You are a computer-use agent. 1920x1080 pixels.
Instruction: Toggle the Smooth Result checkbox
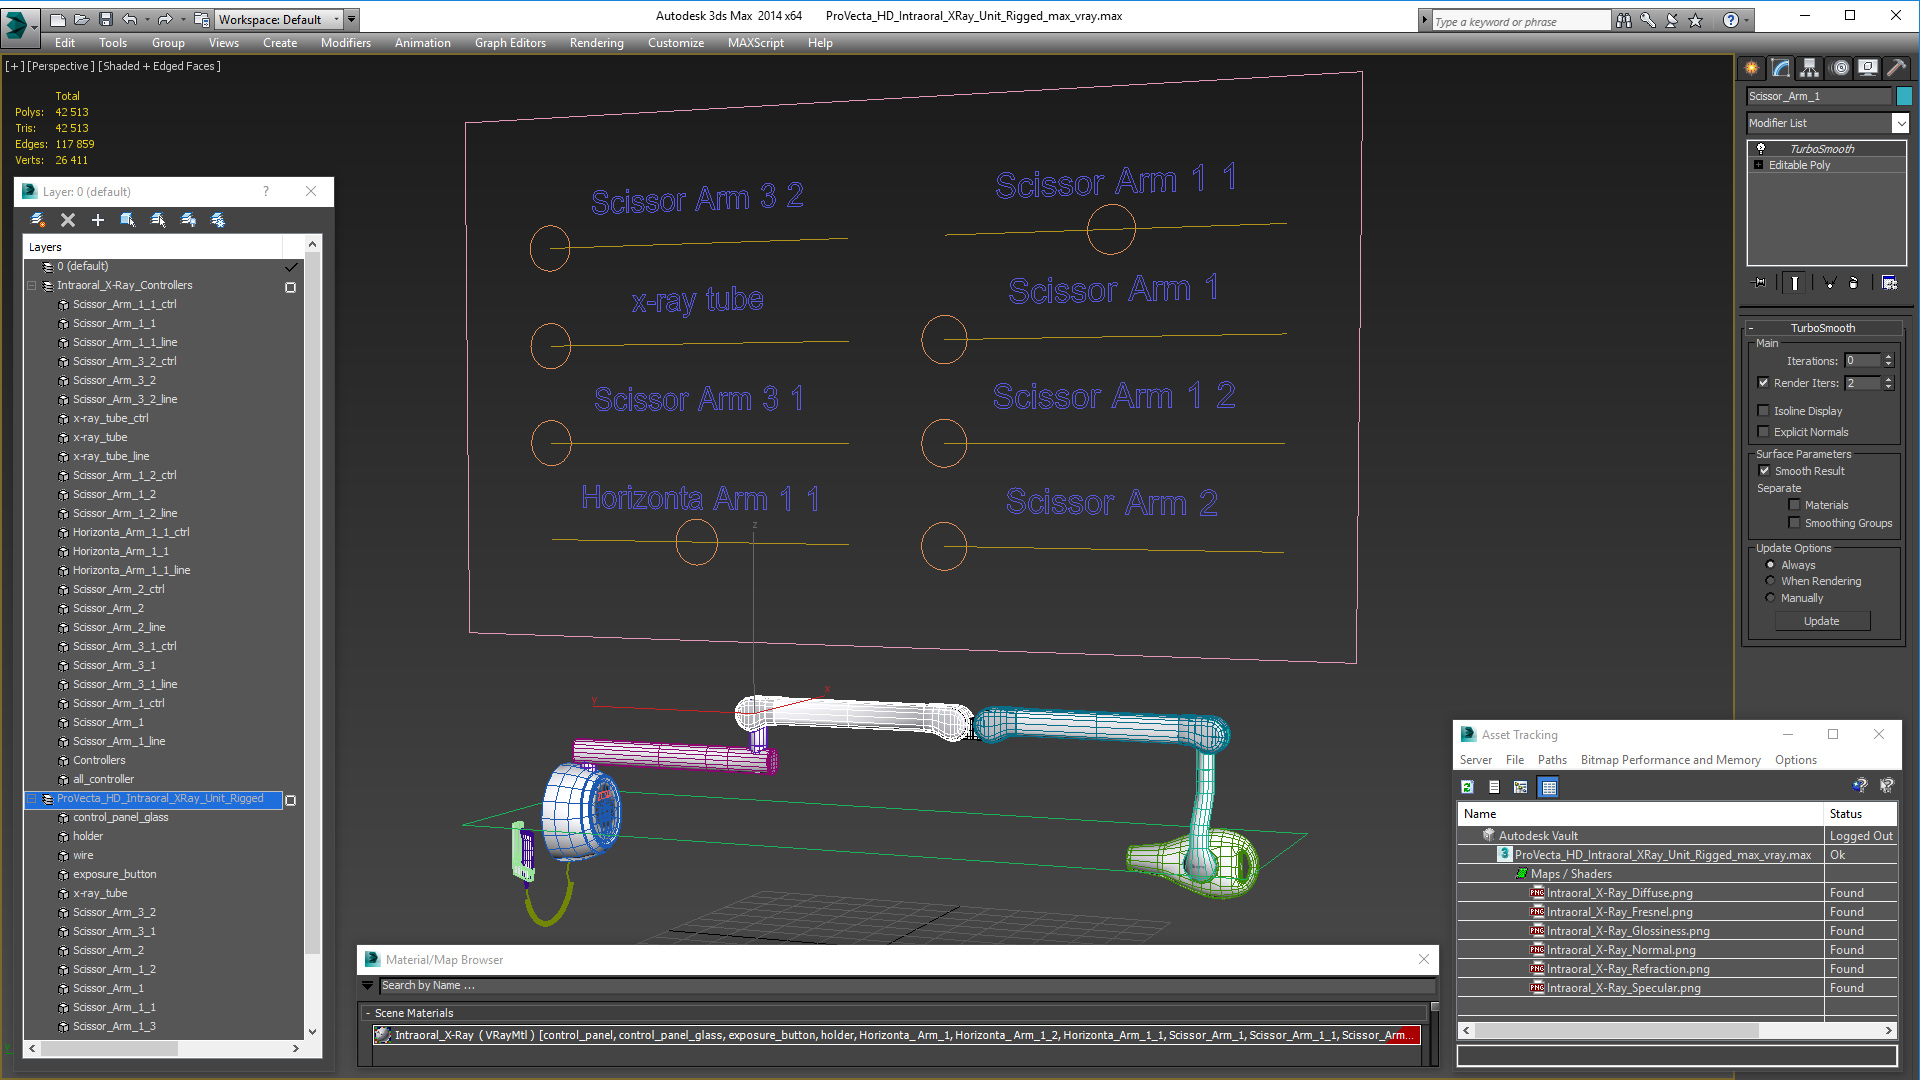click(1765, 470)
